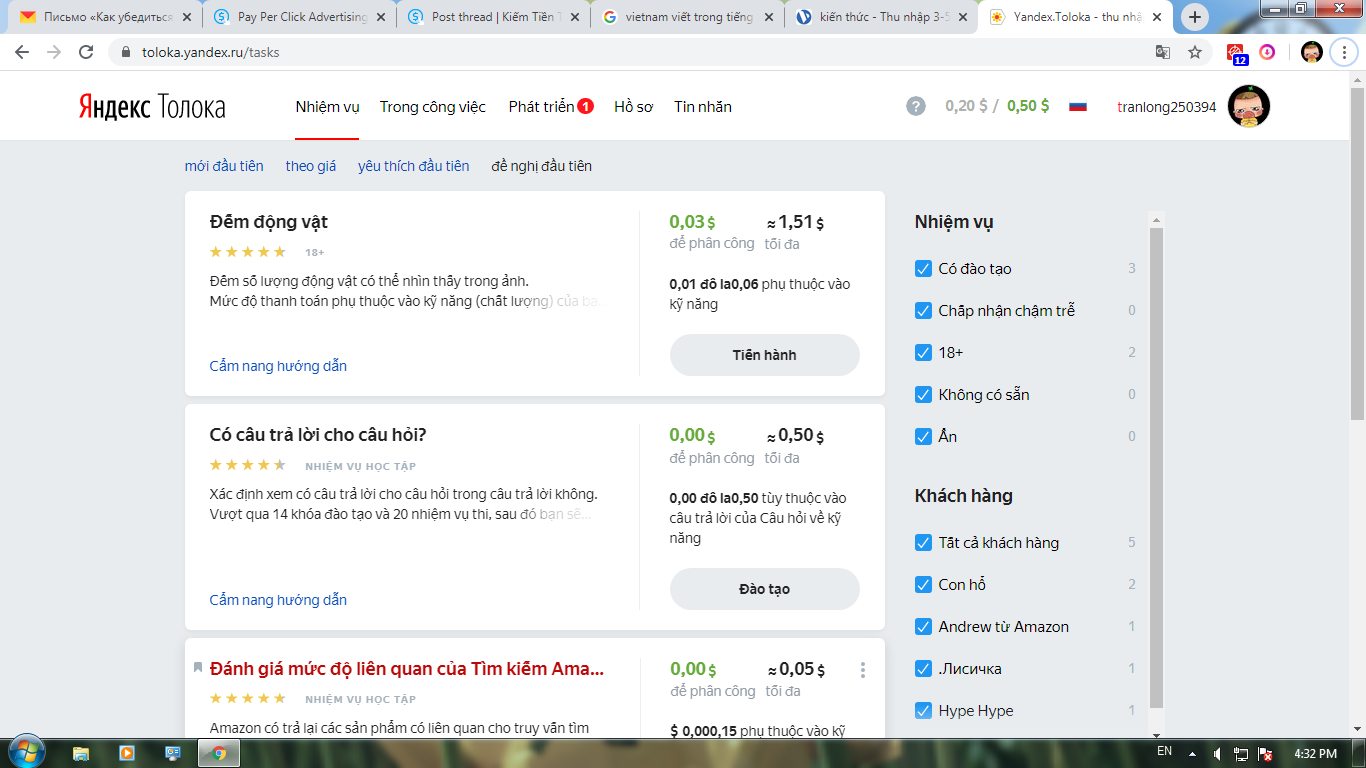The width and height of the screenshot is (1366, 768).
Task: Close the Post thread tab
Action: coord(575,17)
